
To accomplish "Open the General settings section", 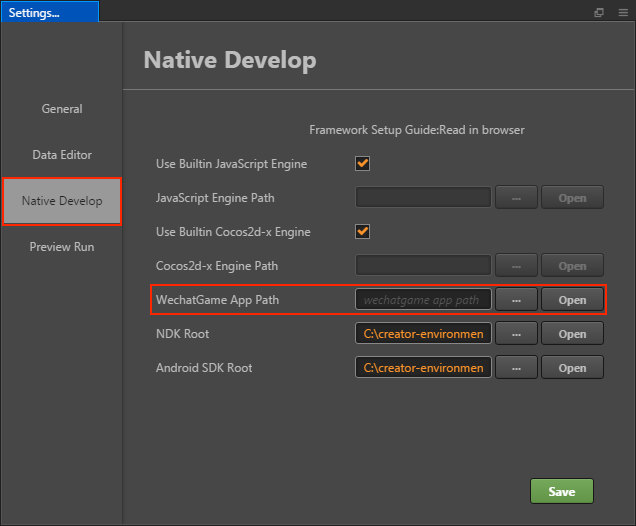I will click(62, 109).
